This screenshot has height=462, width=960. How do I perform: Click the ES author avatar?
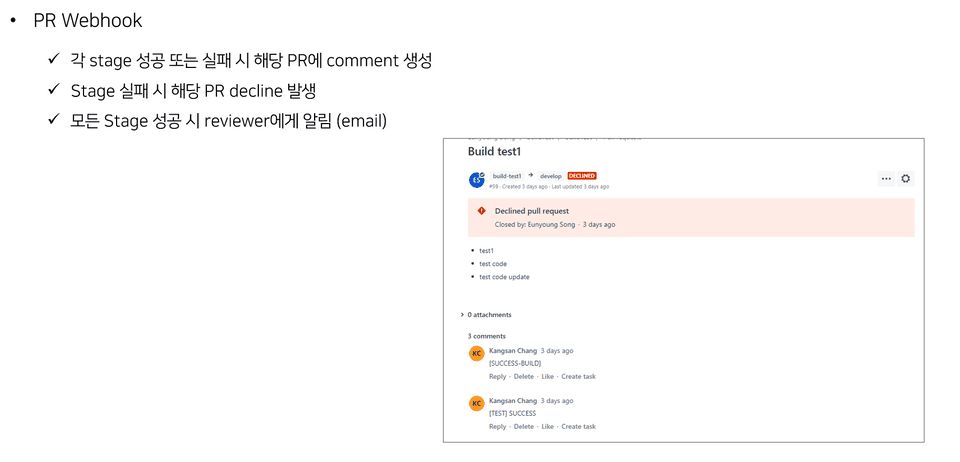pyautogui.click(x=477, y=180)
